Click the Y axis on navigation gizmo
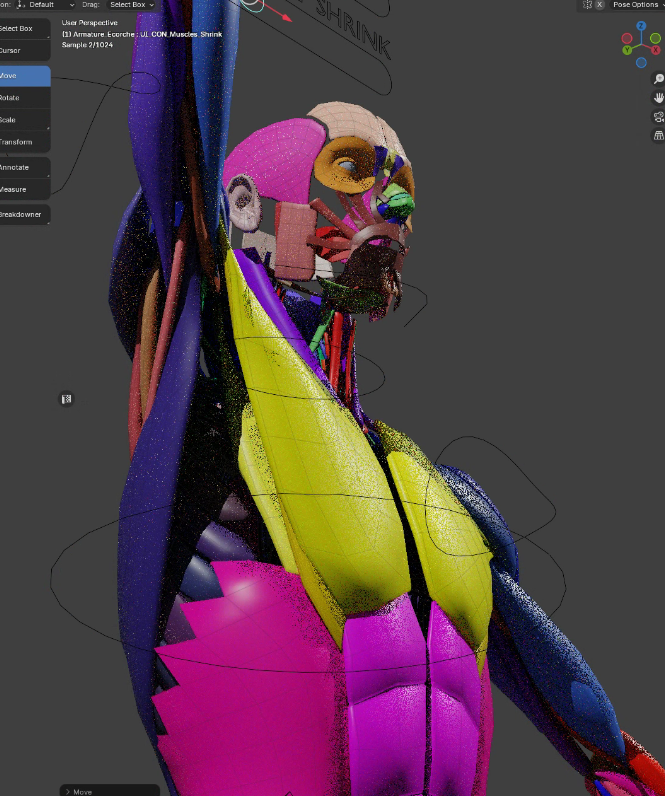 627,50
